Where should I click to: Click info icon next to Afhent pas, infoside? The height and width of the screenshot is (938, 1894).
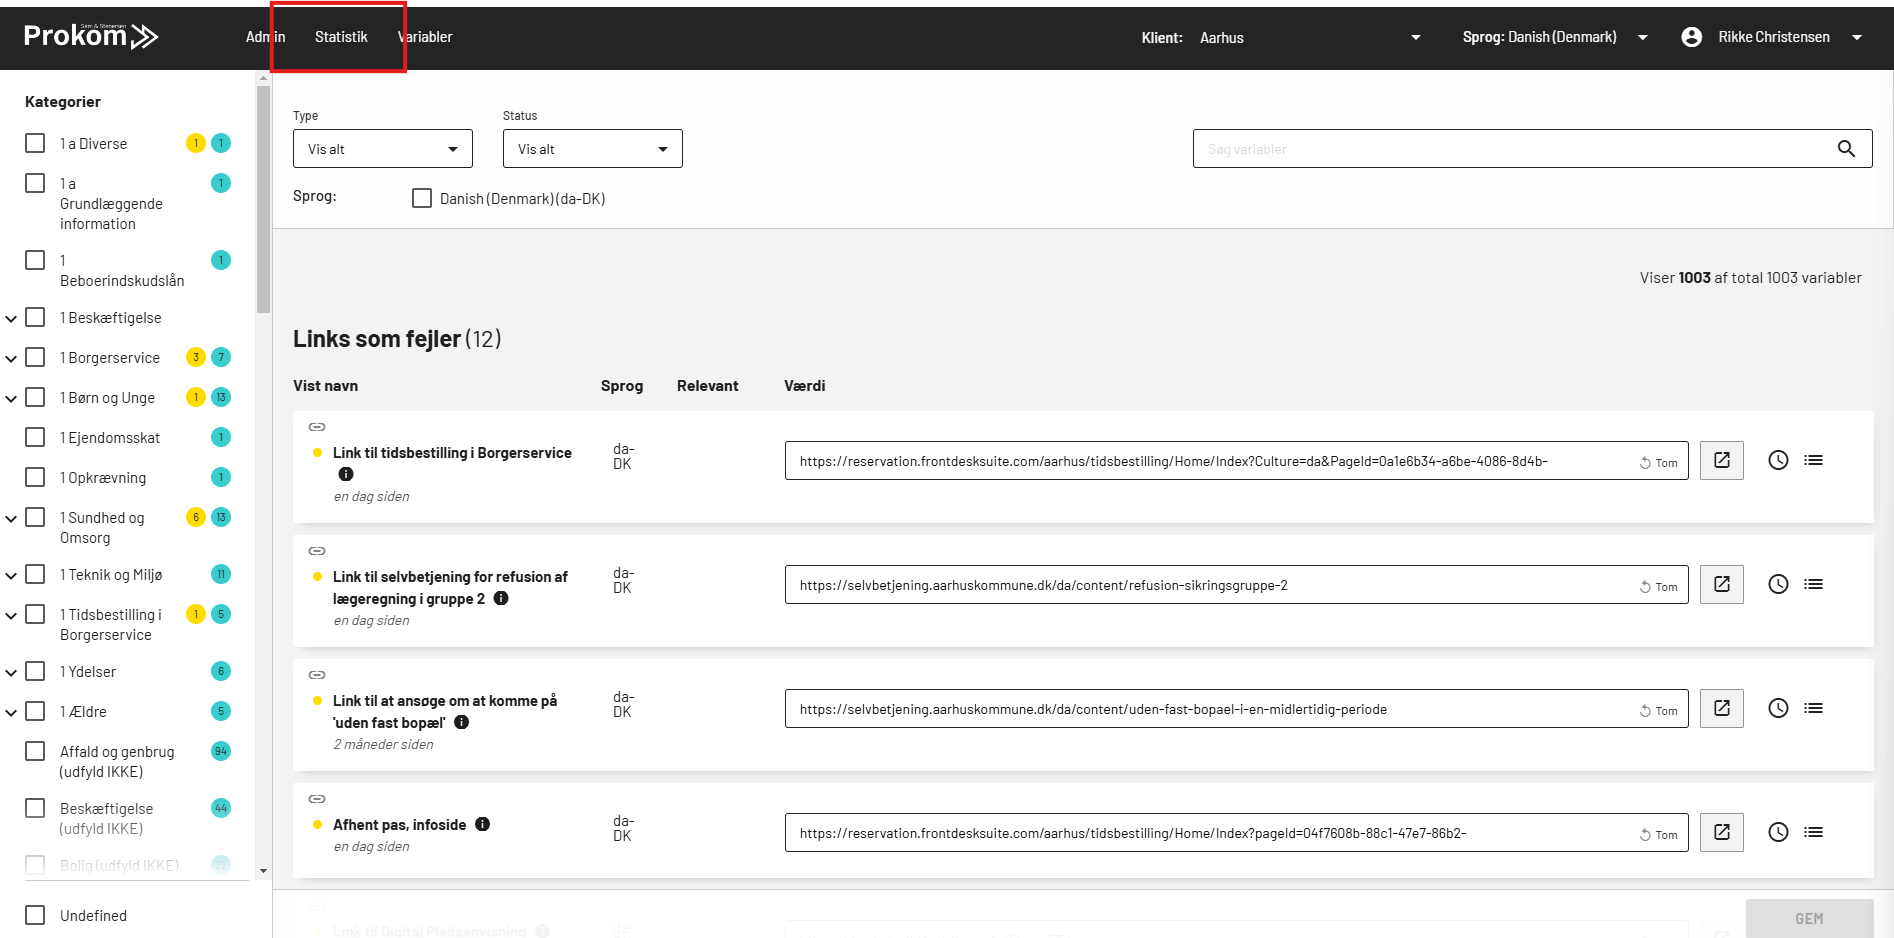coord(483,824)
